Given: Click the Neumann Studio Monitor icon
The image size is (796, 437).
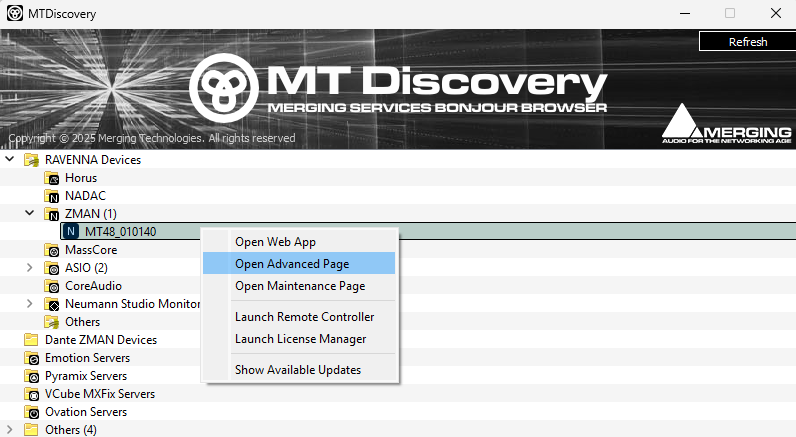Looking at the screenshot, I should pos(52,304).
